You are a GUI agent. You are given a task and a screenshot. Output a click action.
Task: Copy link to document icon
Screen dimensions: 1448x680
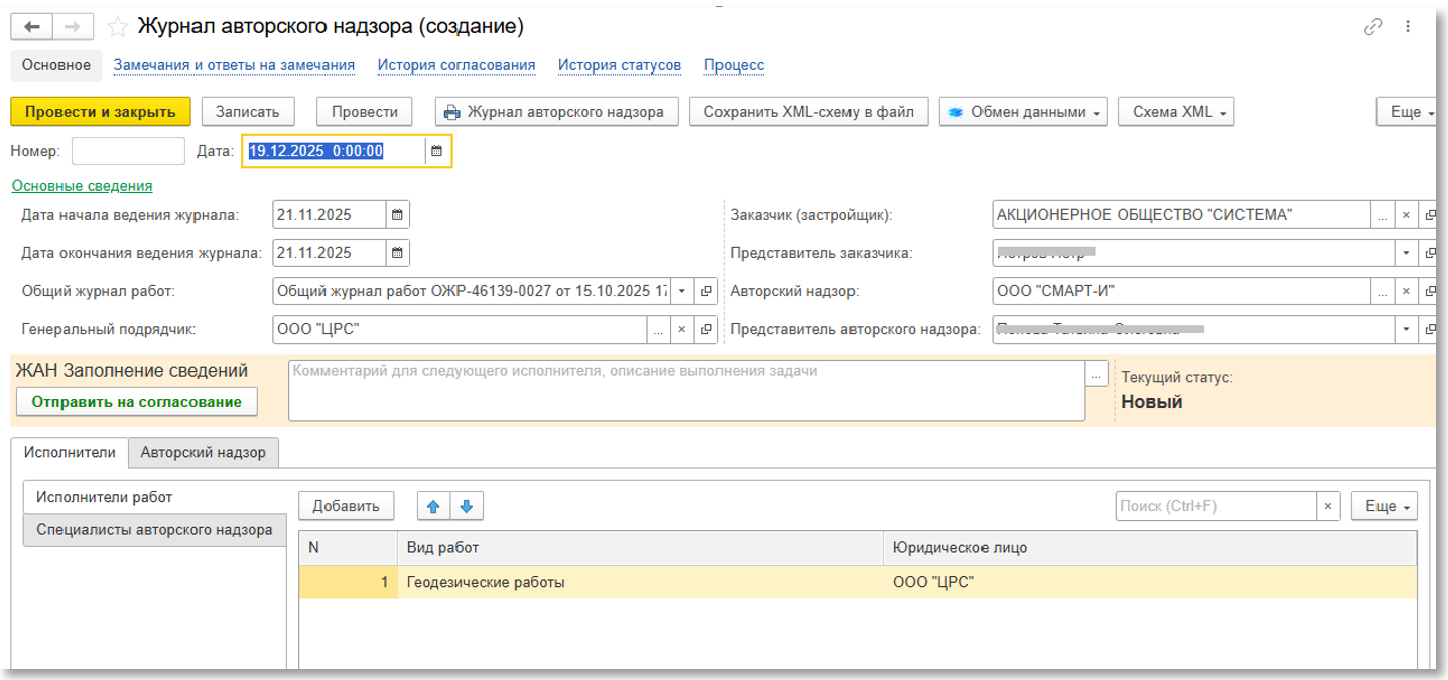pos(1373,27)
